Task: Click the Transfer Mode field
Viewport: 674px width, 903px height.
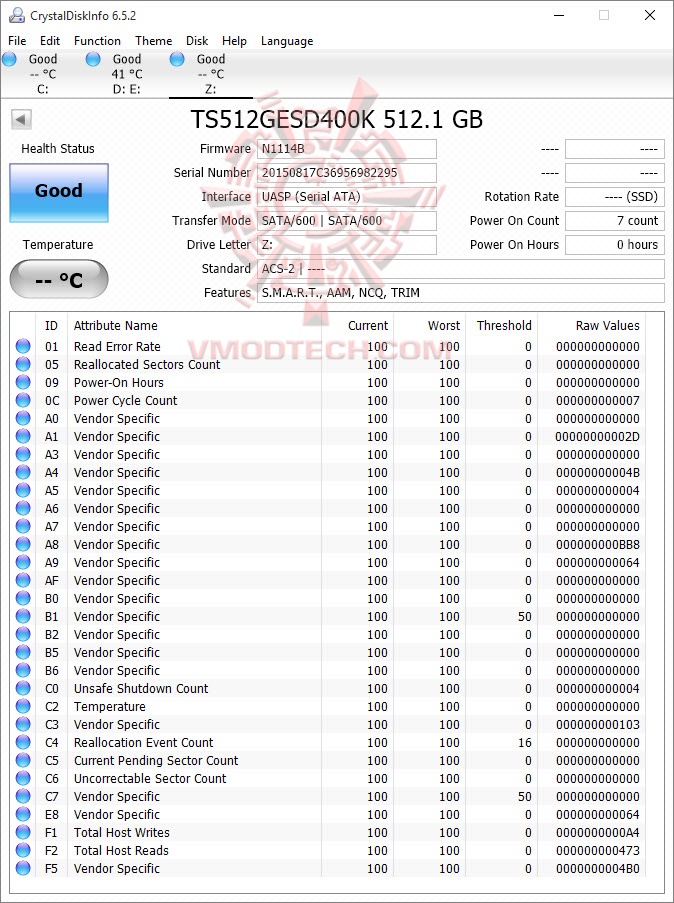Action: coord(346,221)
